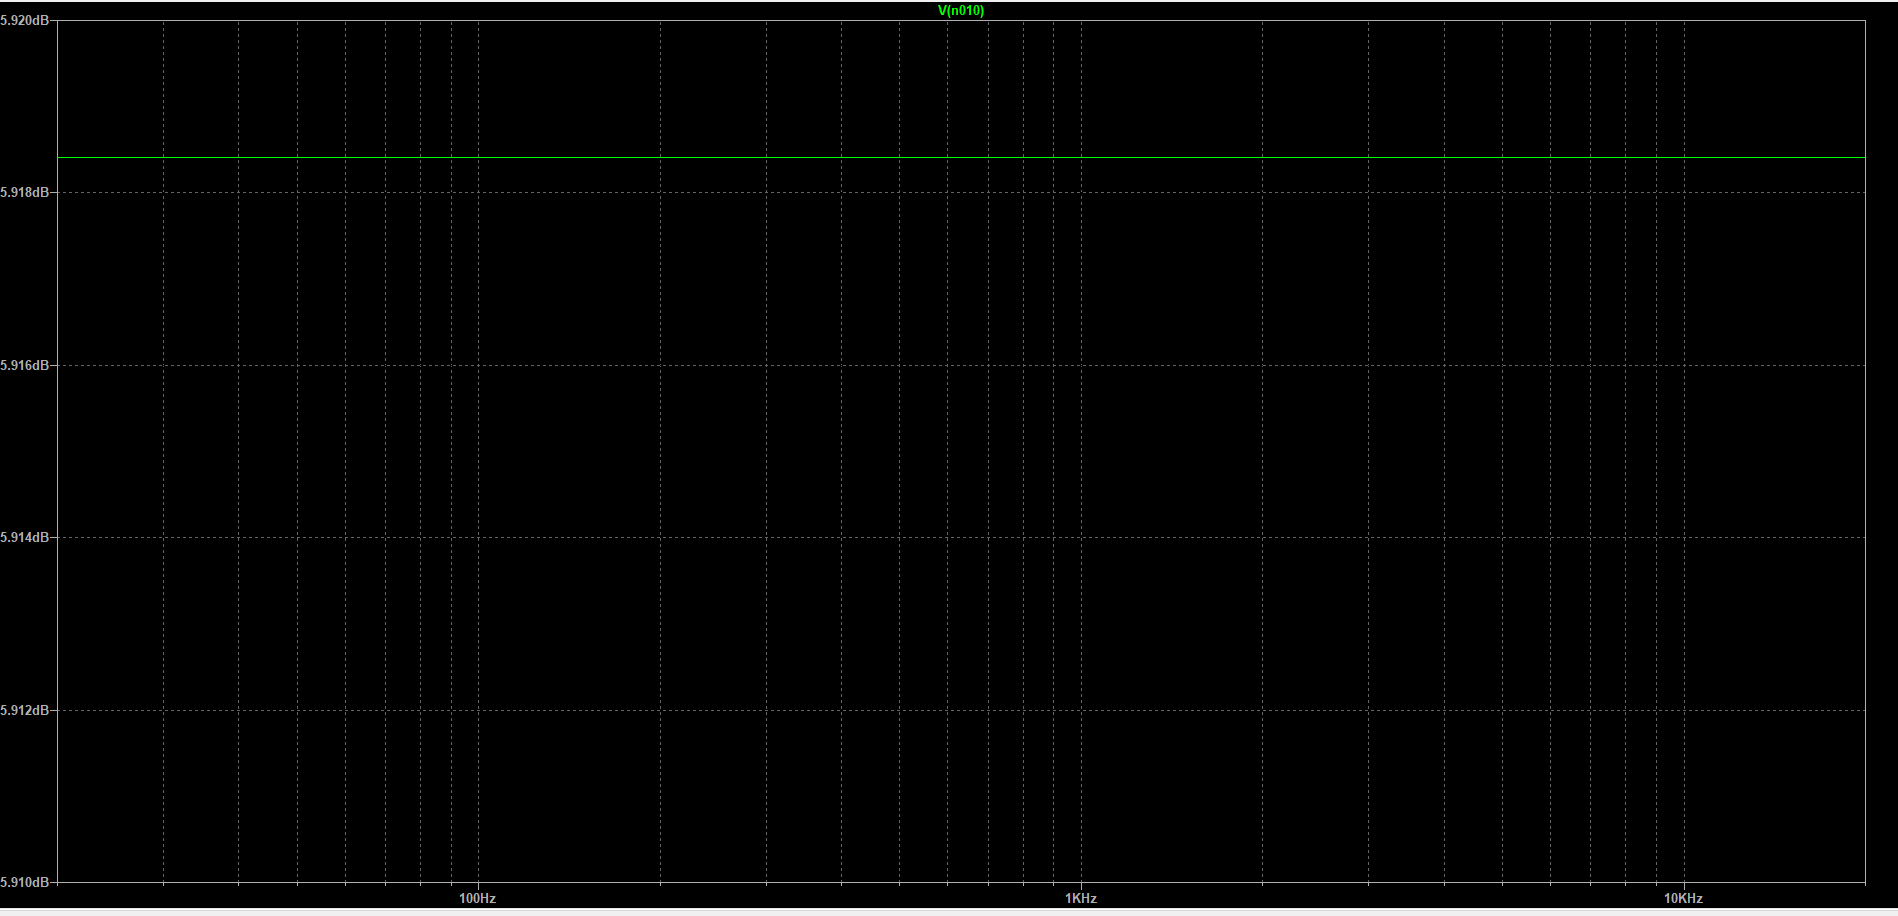Click the 5.912dB axis label
This screenshot has height=916, width=1898.
click(25, 711)
